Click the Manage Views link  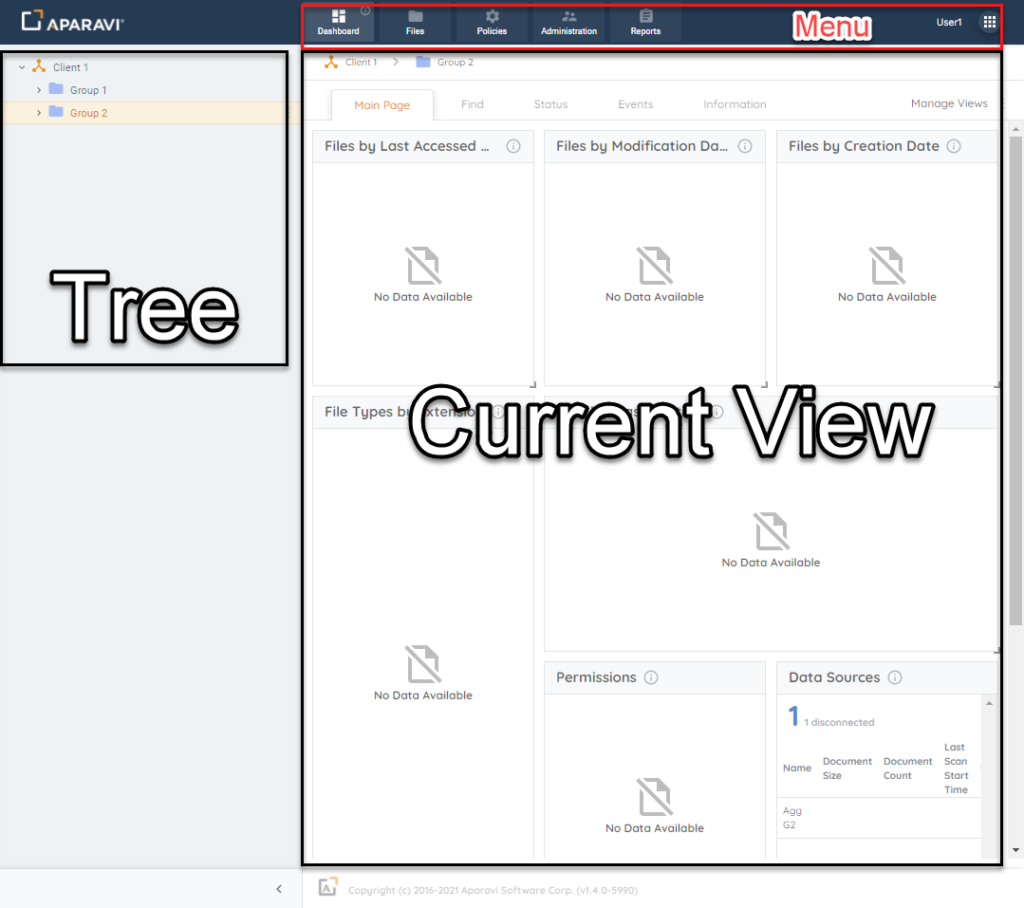(x=948, y=103)
